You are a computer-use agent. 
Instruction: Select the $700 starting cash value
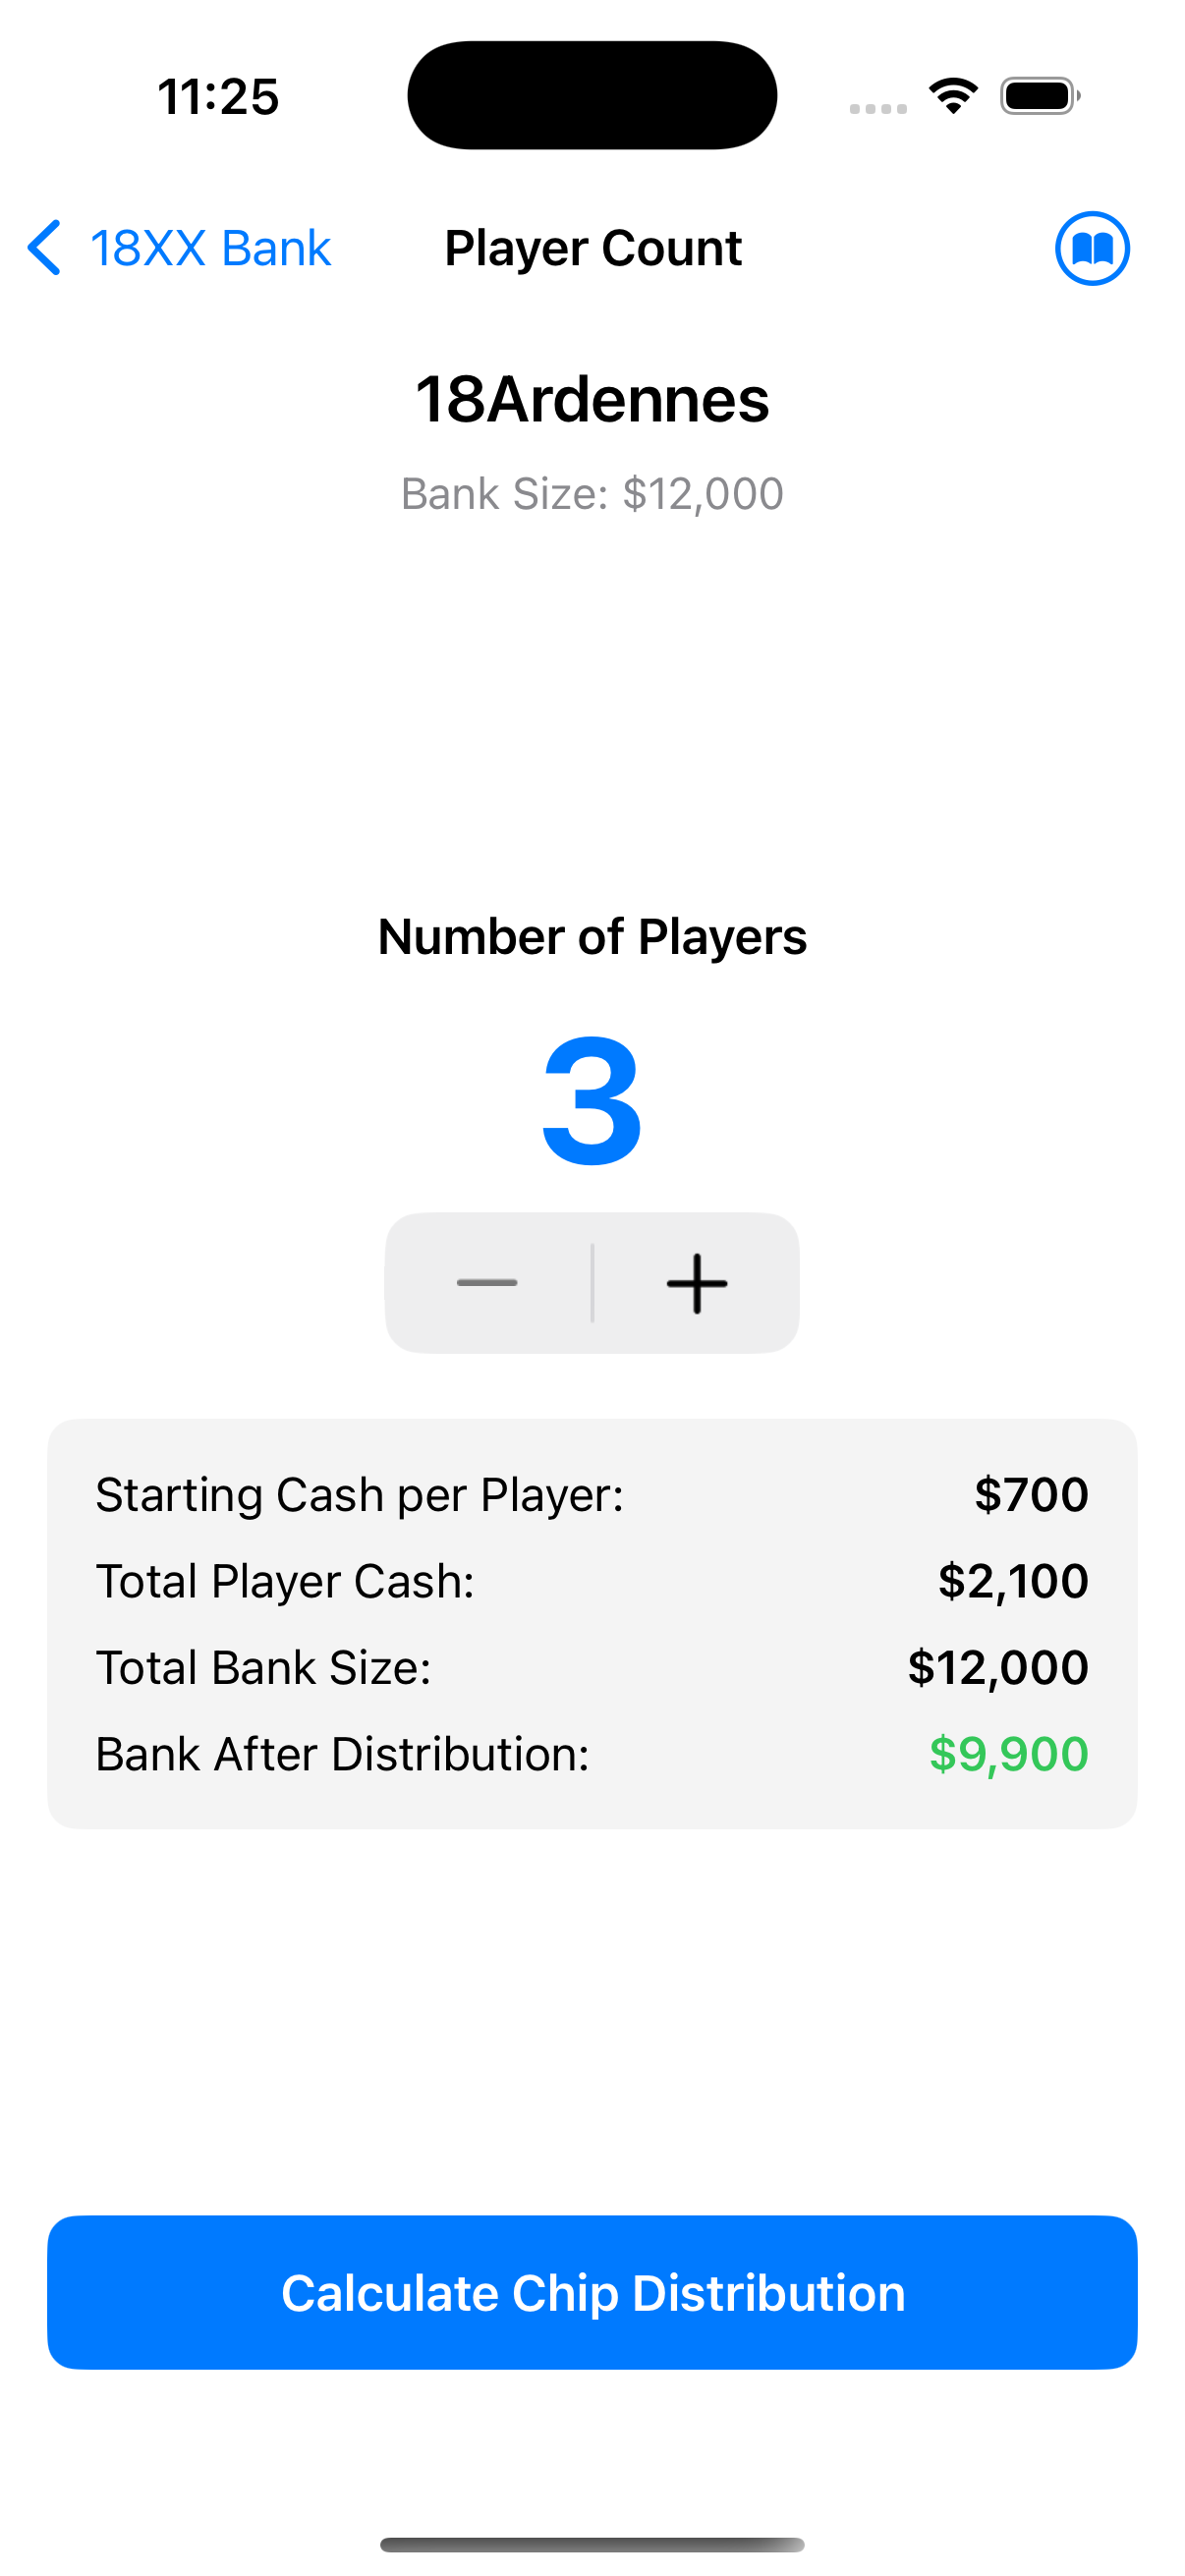[1031, 1495]
